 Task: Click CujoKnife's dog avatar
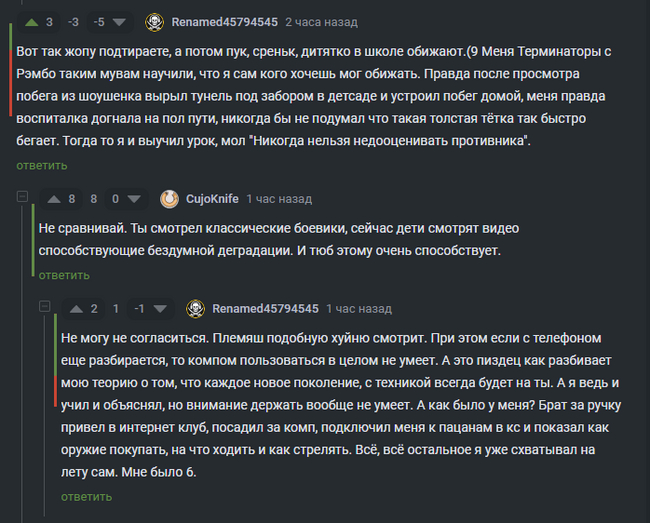[169, 199]
